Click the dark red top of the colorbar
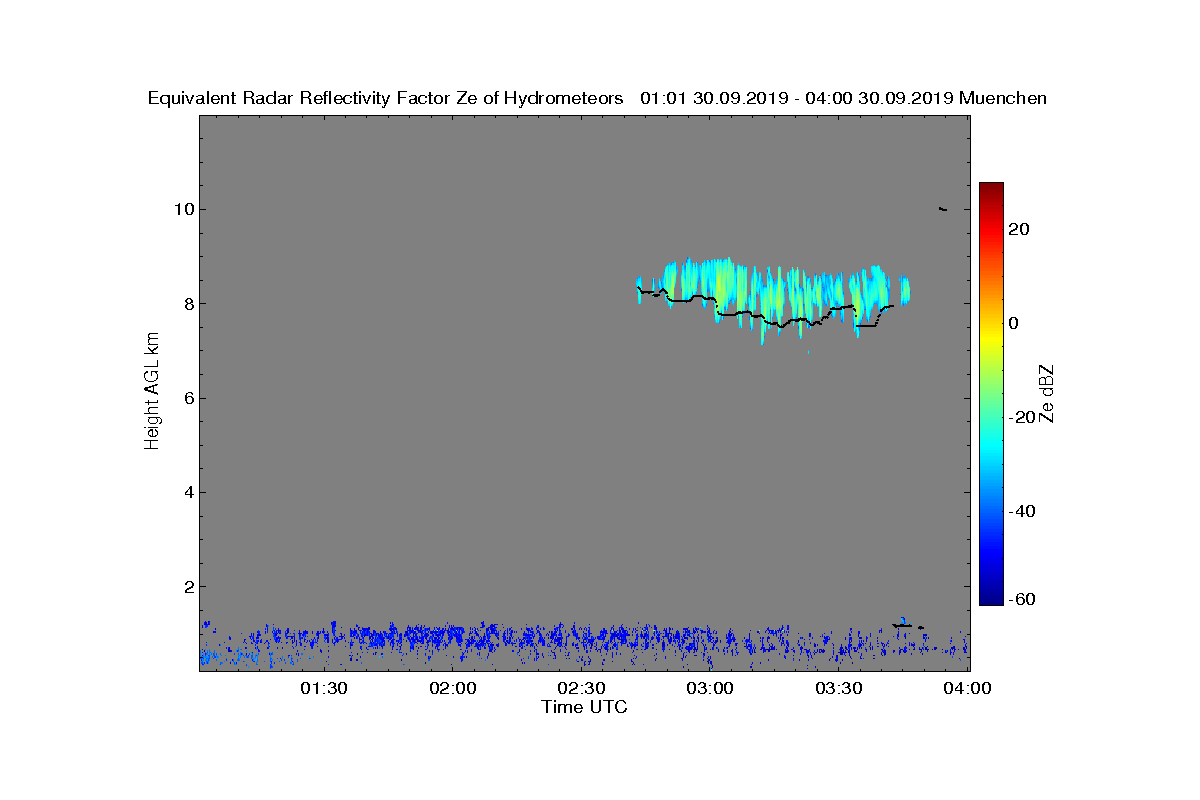The width and height of the screenshot is (1200, 800). pyautogui.click(x=991, y=190)
